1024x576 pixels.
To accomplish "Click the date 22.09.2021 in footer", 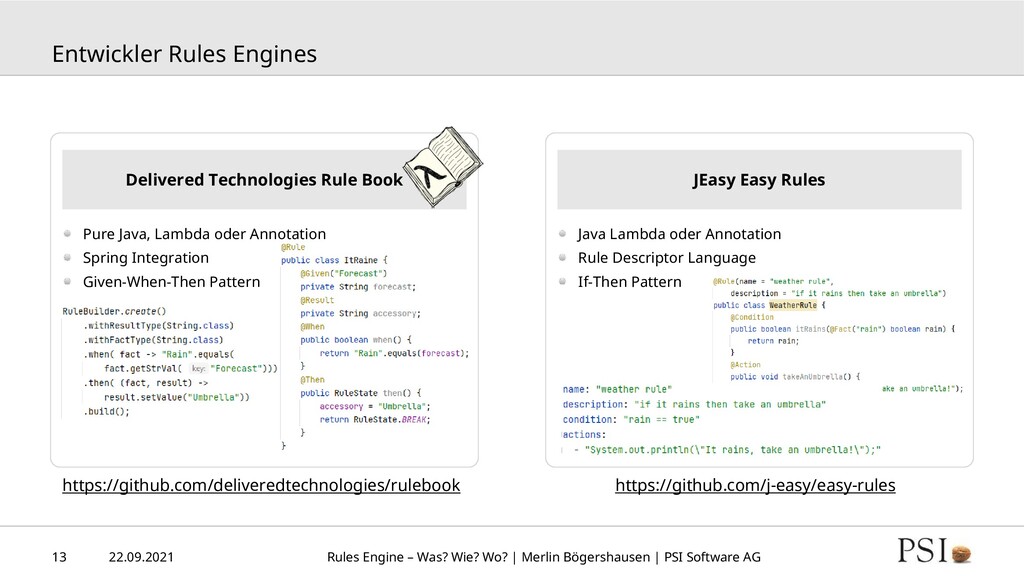I will [141, 557].
